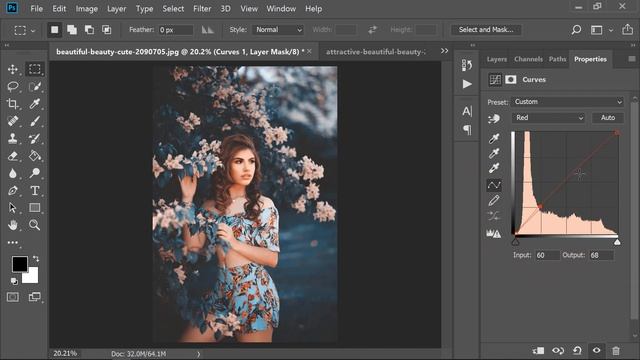Choose the on-image targeted adjustment hand tool
Screen dimensions: 640x360
click(x=494, y=118)
